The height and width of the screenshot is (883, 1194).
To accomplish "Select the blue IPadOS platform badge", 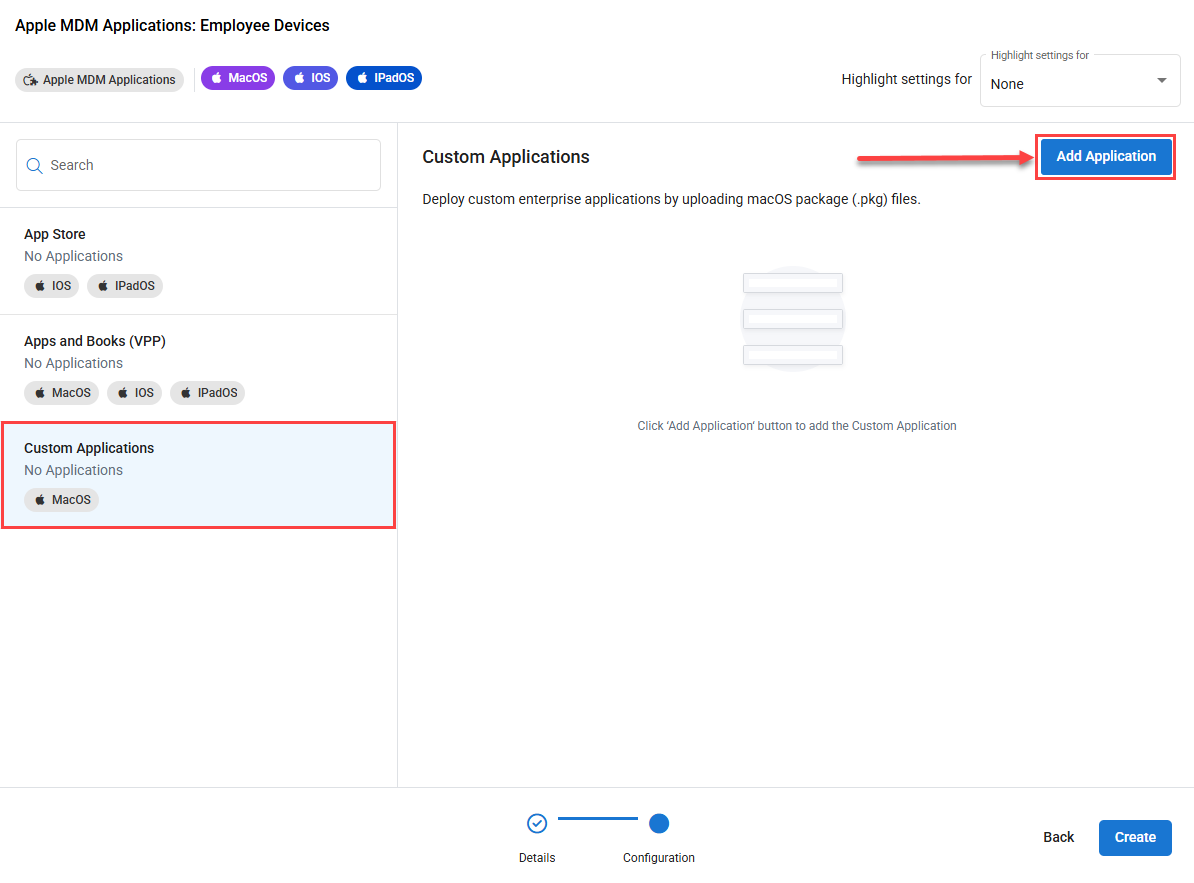I will 384,78.
